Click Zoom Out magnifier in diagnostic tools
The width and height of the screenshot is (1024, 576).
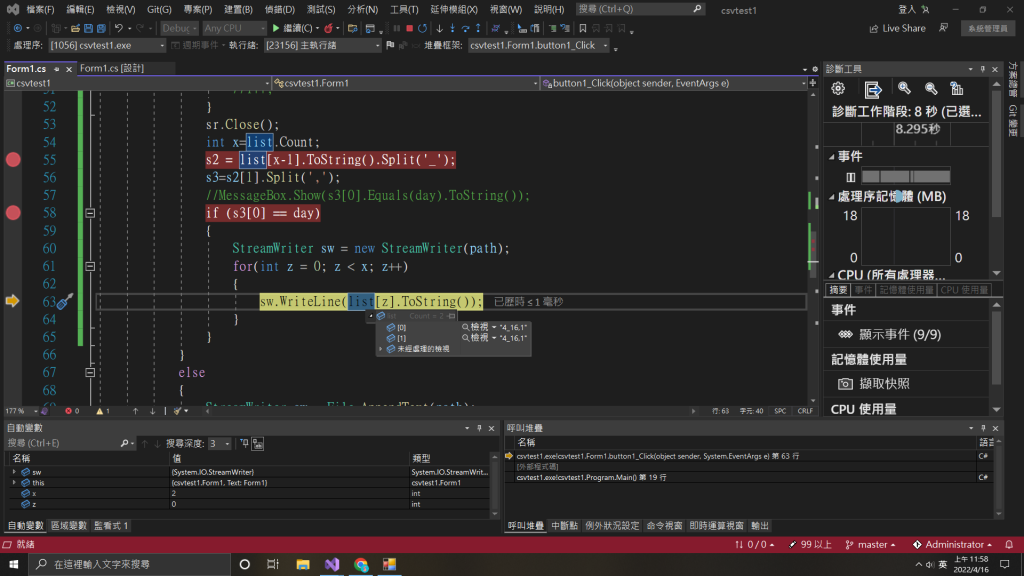pos(931,88)
